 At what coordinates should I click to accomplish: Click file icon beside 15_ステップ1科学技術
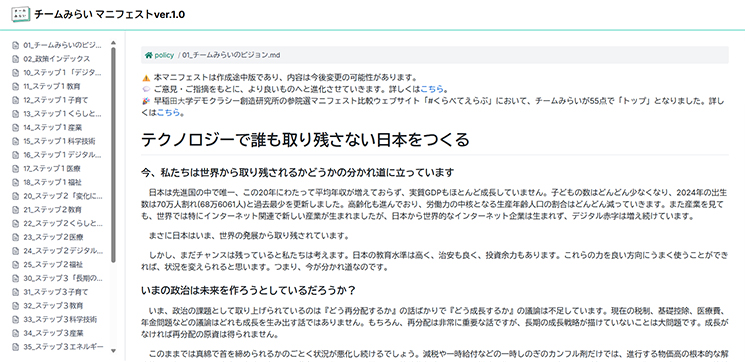(15, 142)
